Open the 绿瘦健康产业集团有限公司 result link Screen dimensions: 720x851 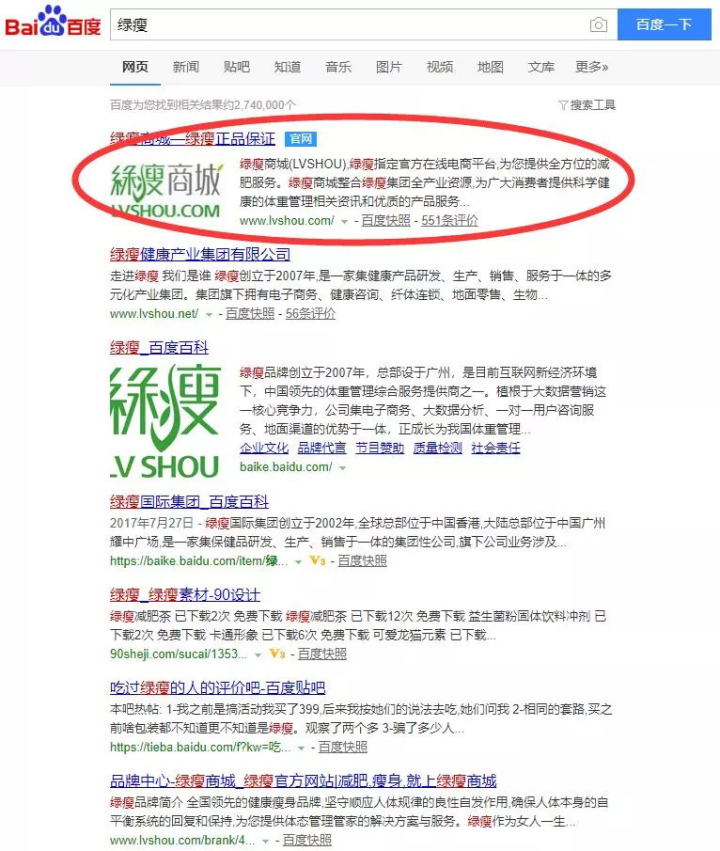(x=200, y=254)
